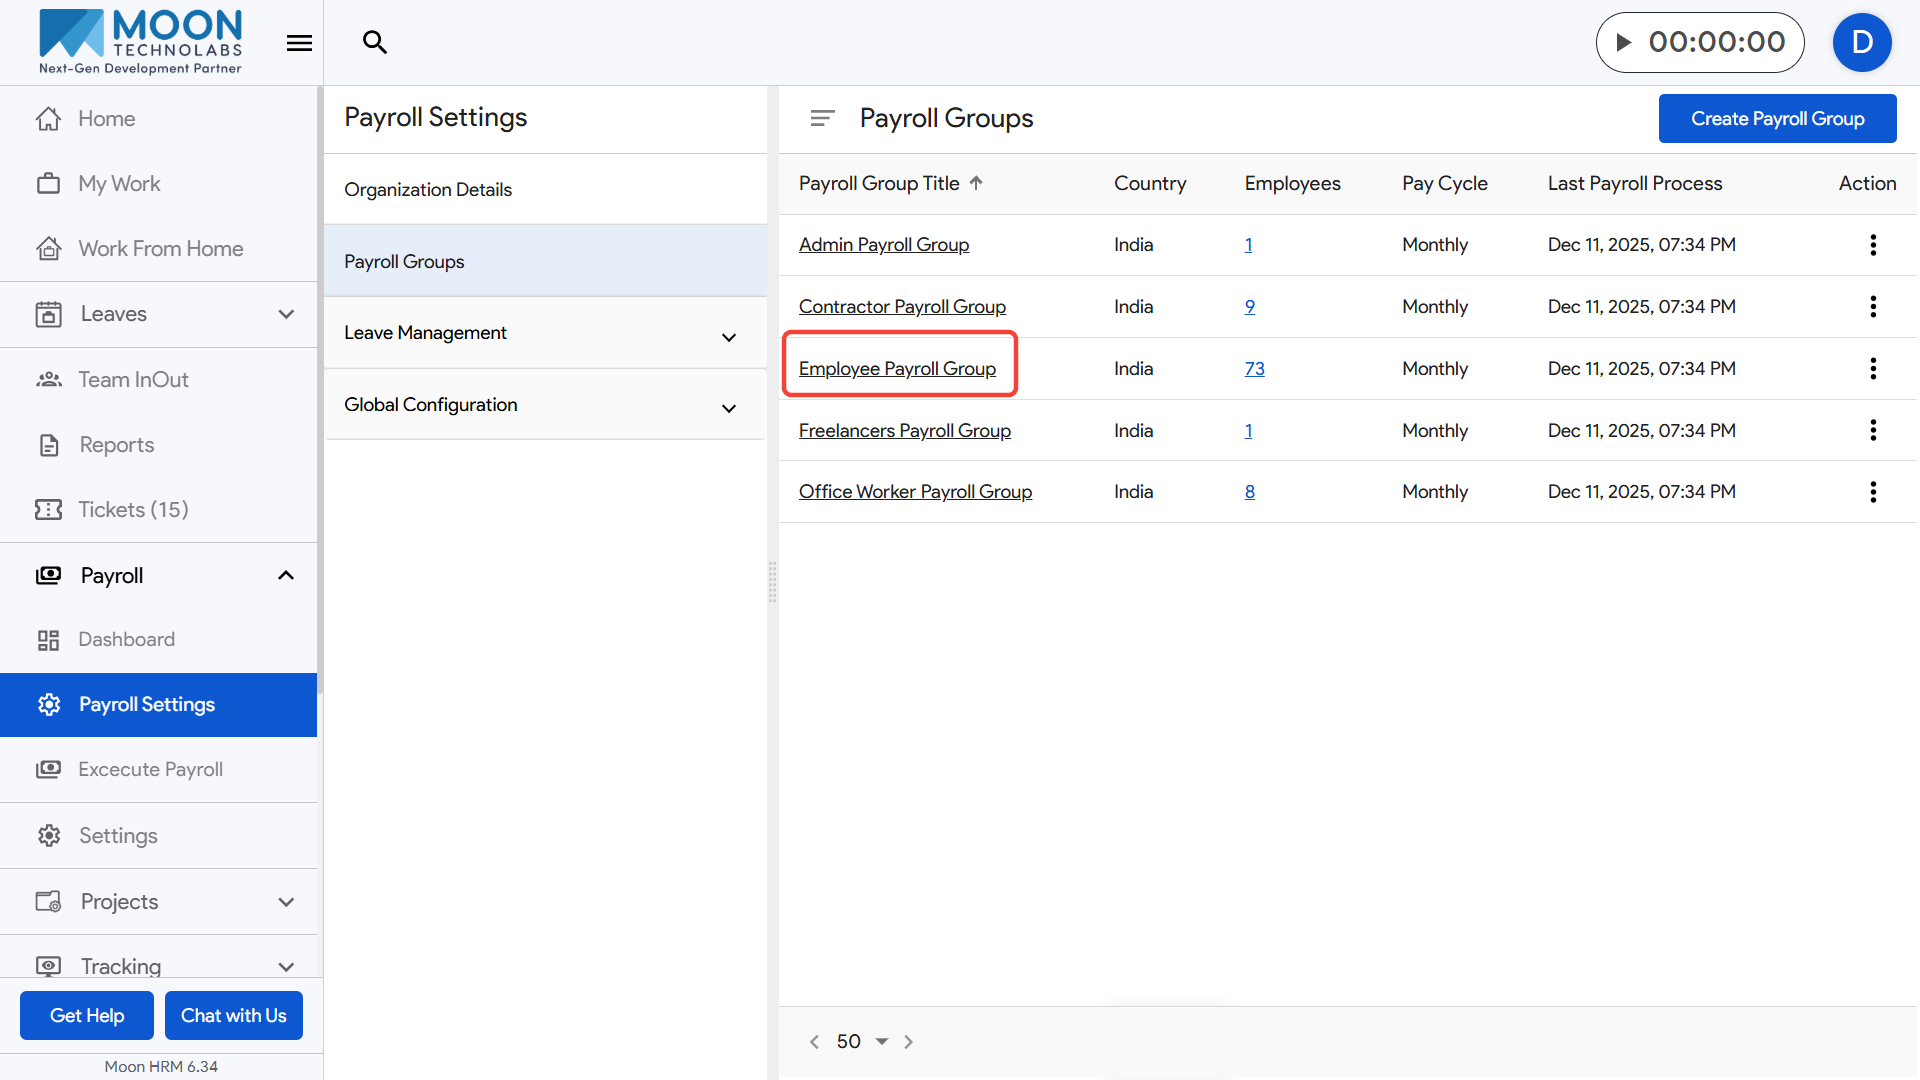Image resolution: width=1920 pixels, height=1080 pixels.
Task: Select the Organization Details menu item
Action: 428,190
